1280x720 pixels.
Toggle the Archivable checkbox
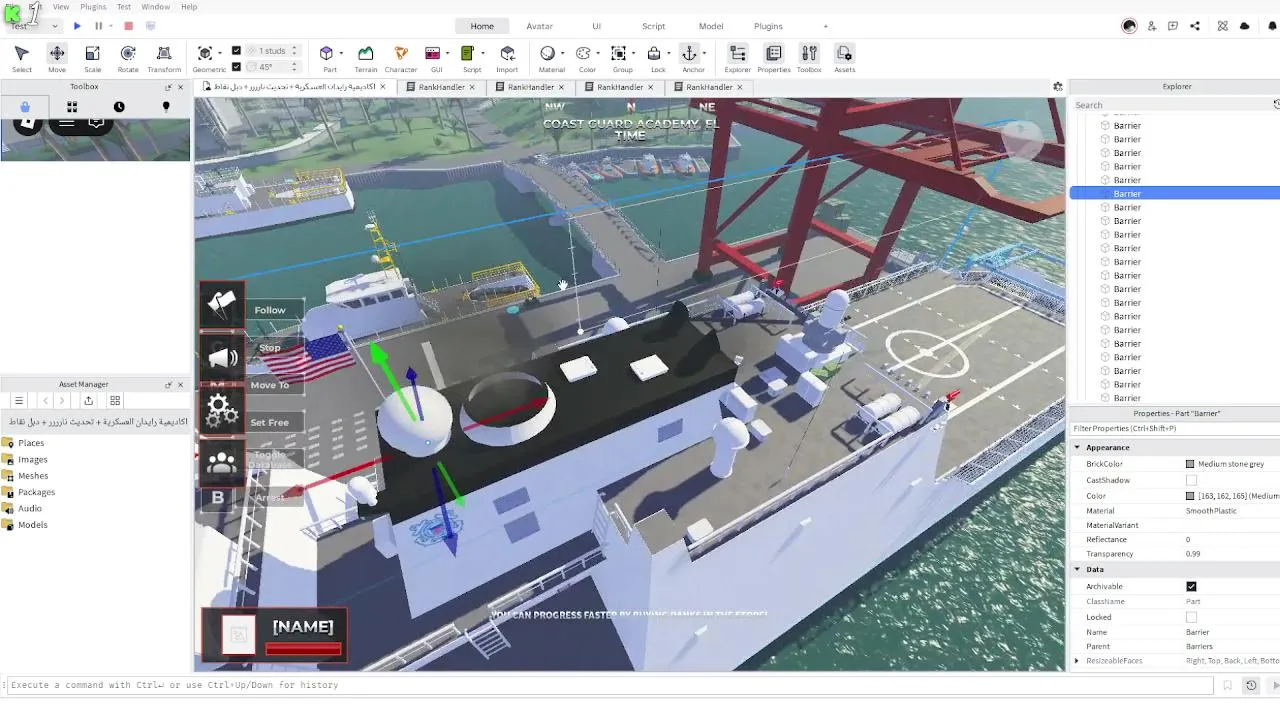1191,586
